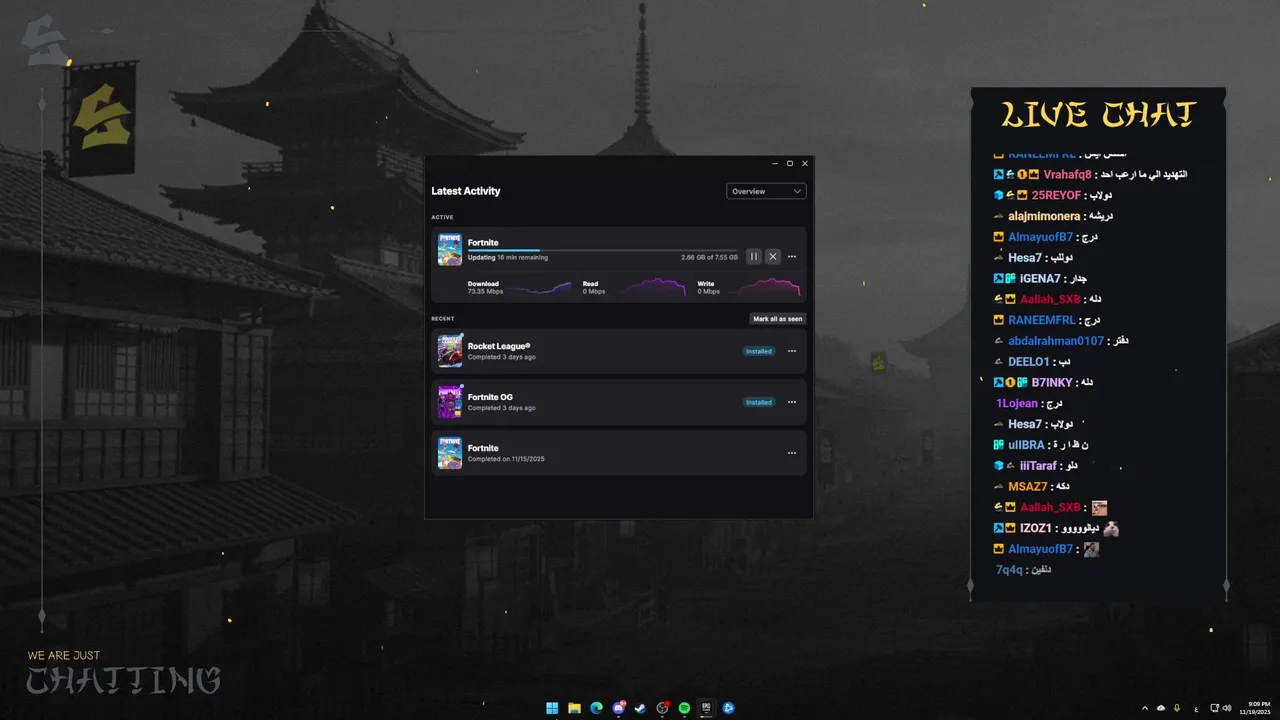Pause the Fortnite update download
The image size is (1280, 720).
pyautogui.click(x=754, y=257)
